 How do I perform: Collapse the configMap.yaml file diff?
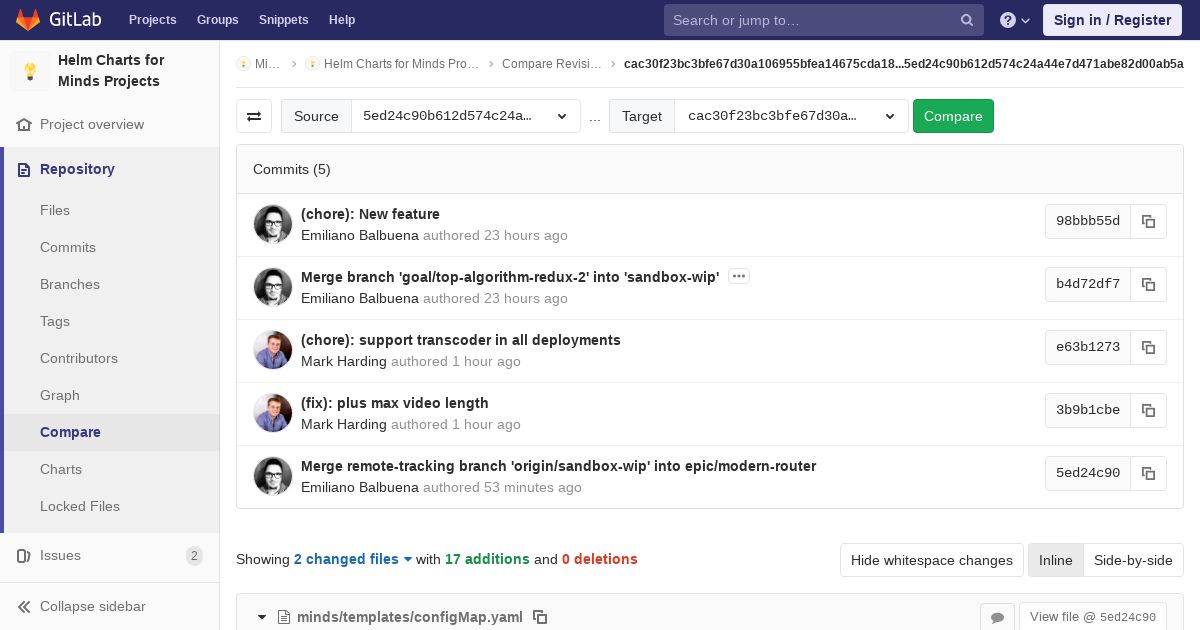coord(262,617)
